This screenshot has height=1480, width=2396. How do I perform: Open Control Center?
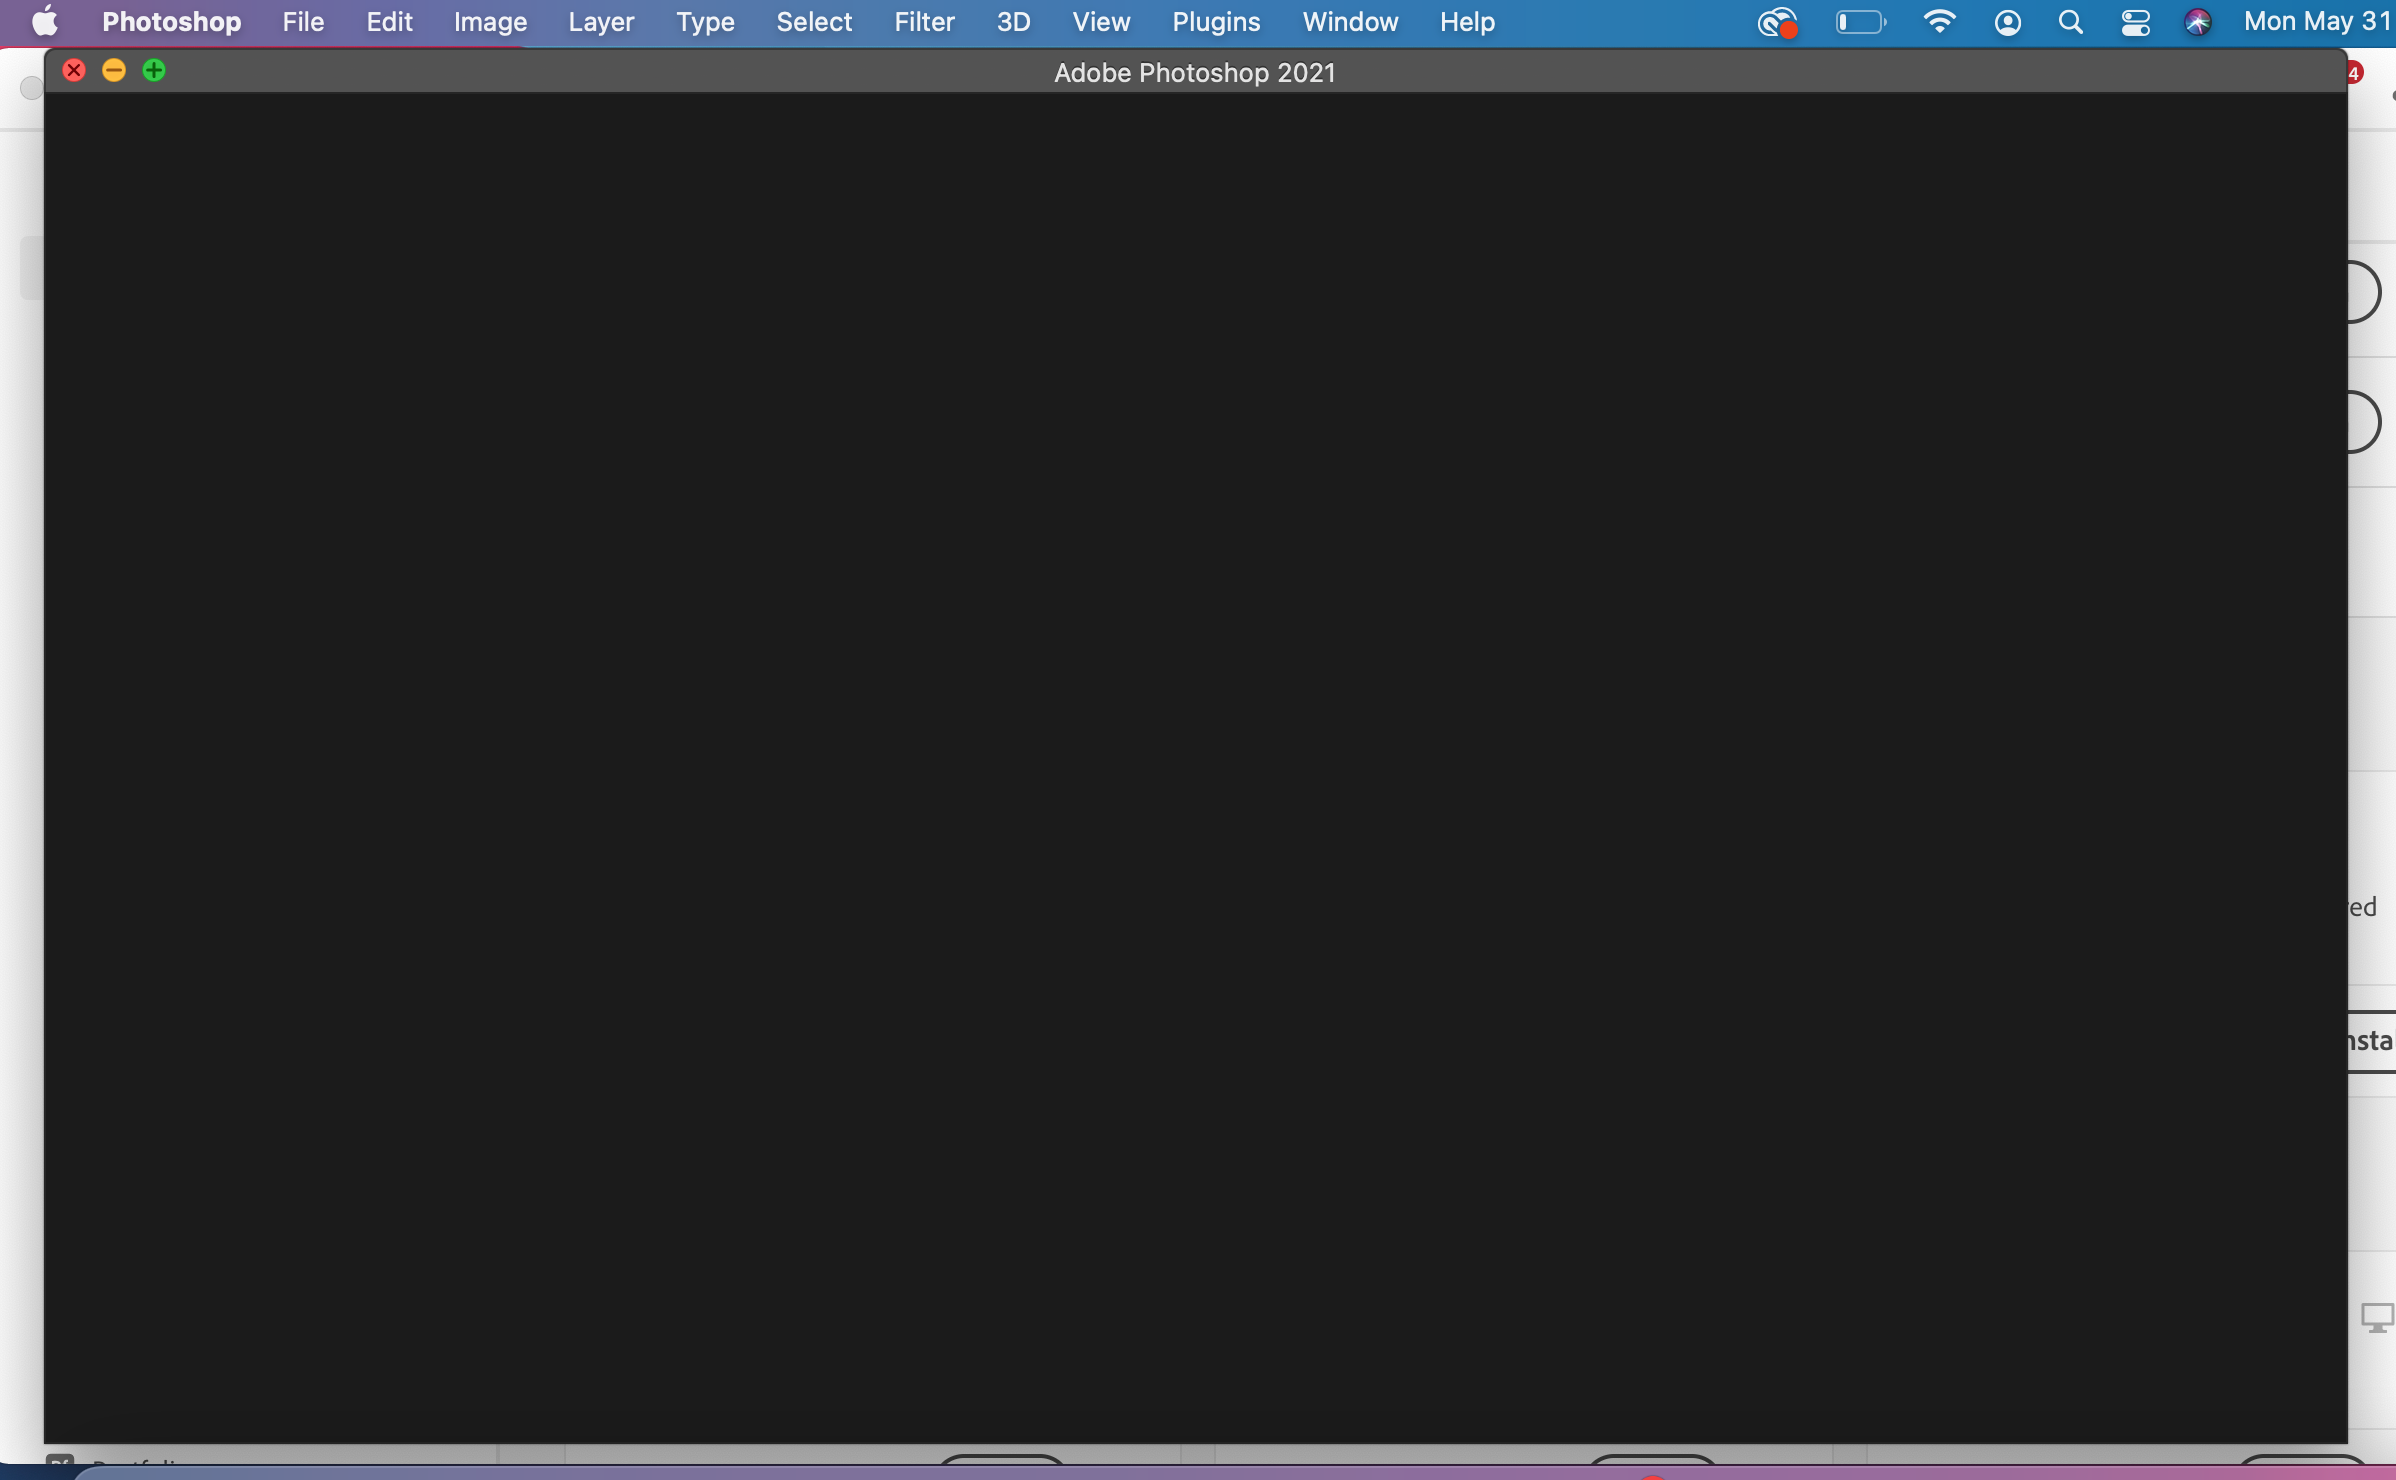point(2135,21)
